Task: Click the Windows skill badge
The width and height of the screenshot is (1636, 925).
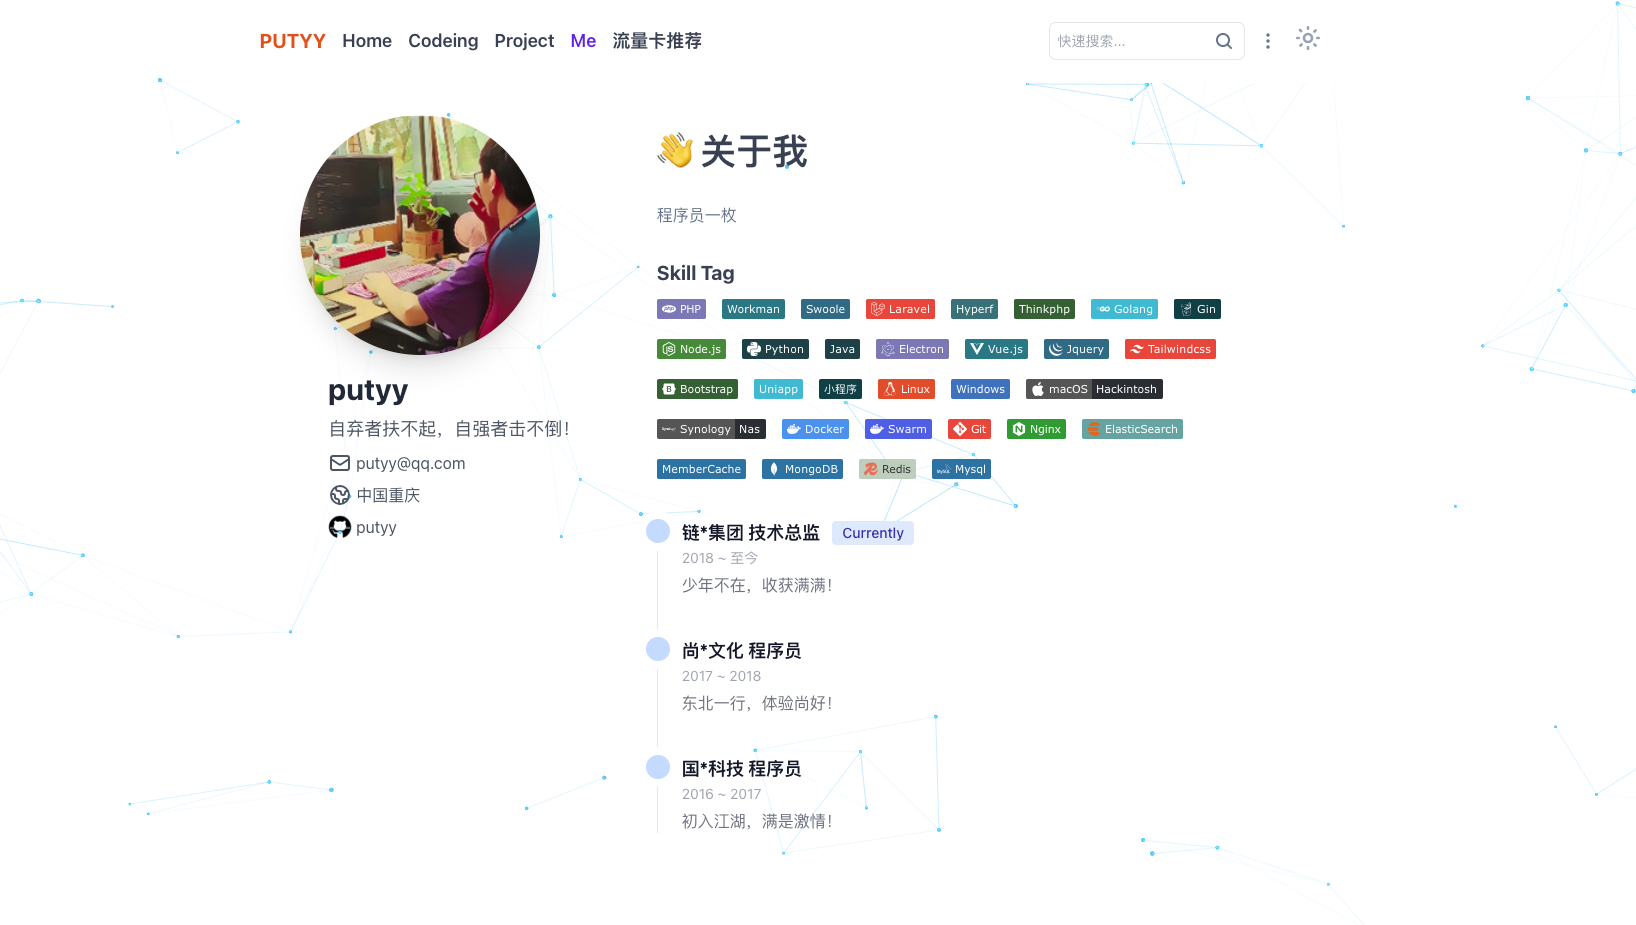Action: click(x=980, y=389)
